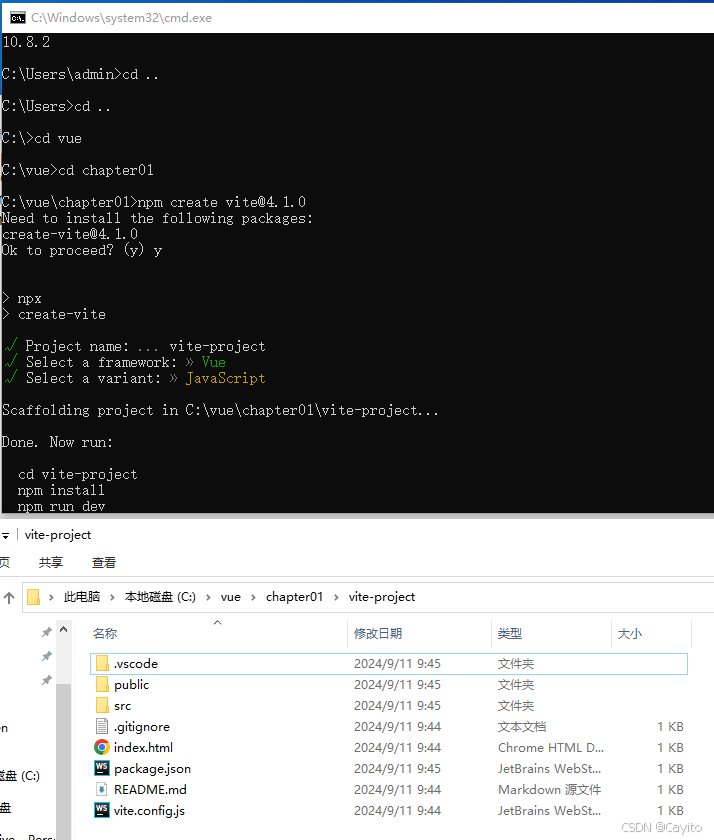Click '1 KB' size cell of vite.config.js

[x=671, y=811]
